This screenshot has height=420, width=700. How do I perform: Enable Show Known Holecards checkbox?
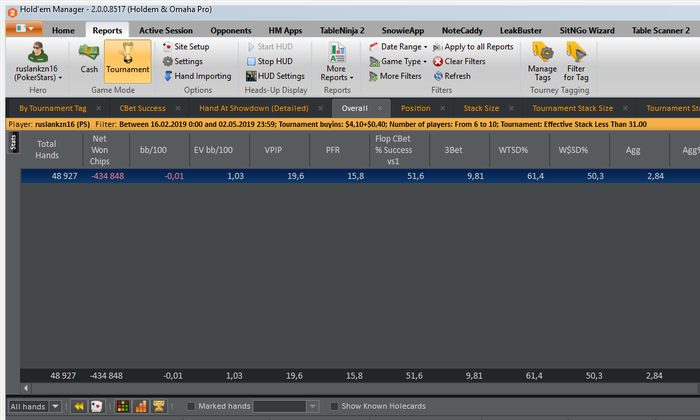(333, 406)
